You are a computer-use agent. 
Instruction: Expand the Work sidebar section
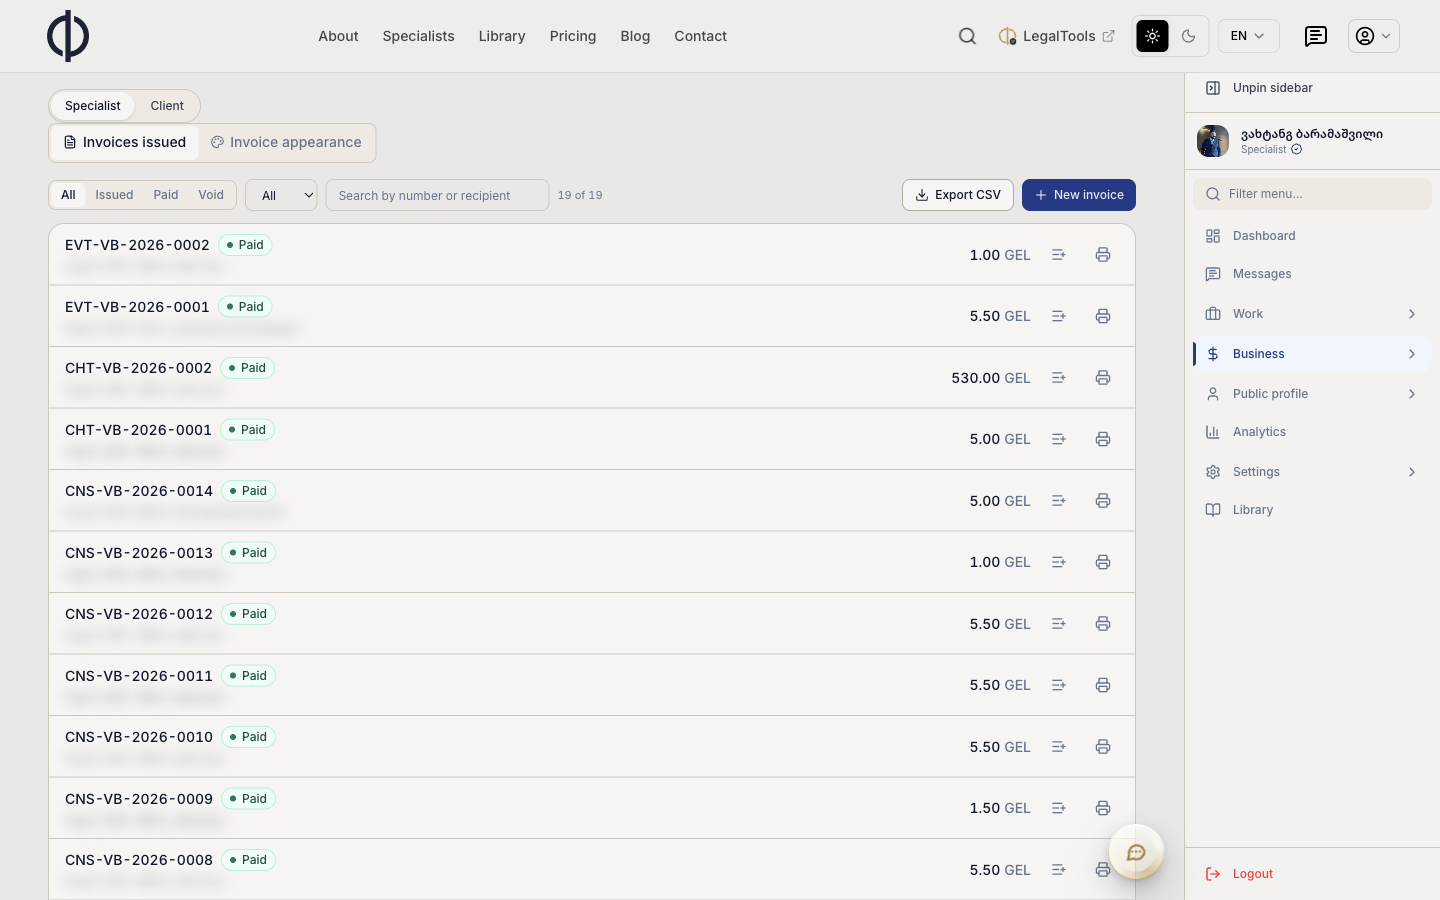point(1312,314)
